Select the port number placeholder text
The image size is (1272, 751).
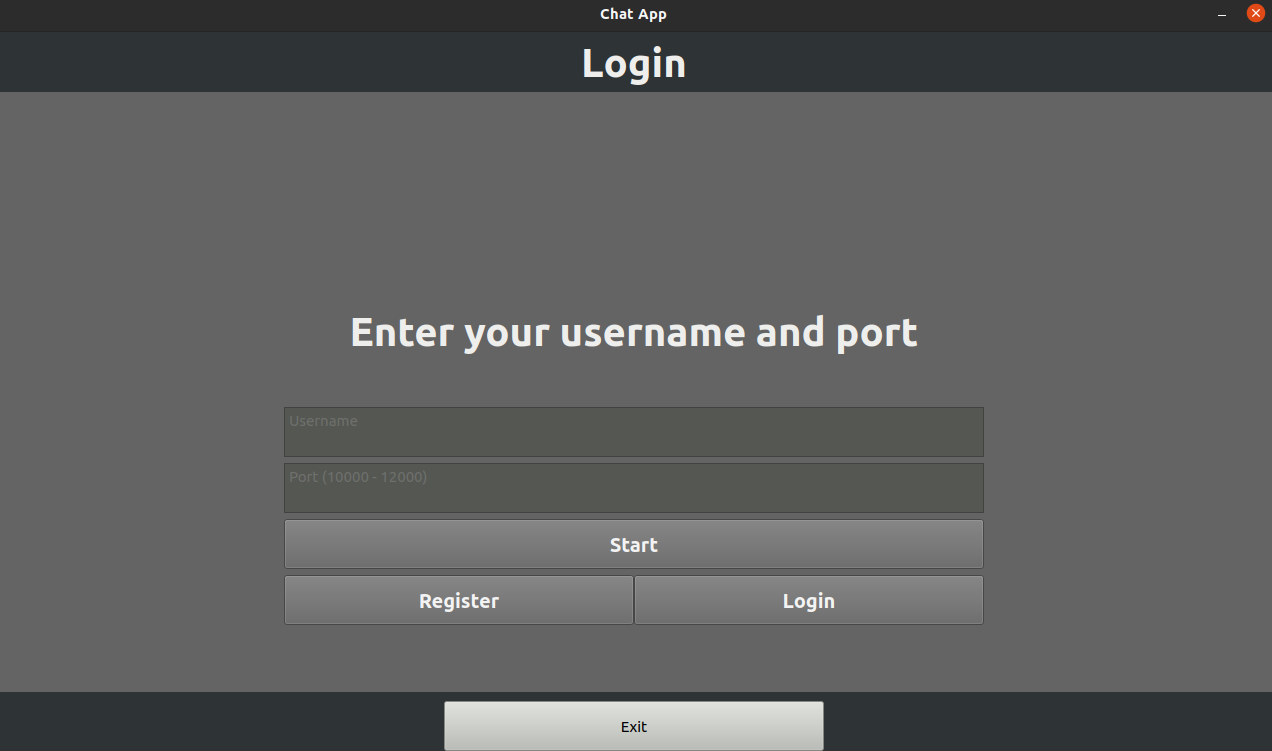click(358, 477)
